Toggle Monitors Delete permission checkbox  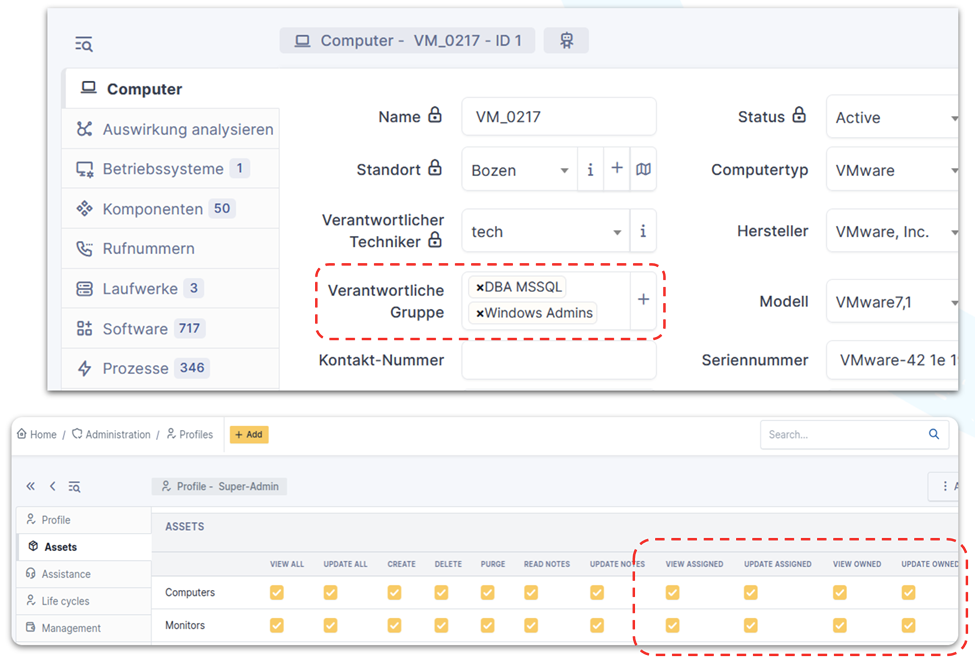[441, 626]
